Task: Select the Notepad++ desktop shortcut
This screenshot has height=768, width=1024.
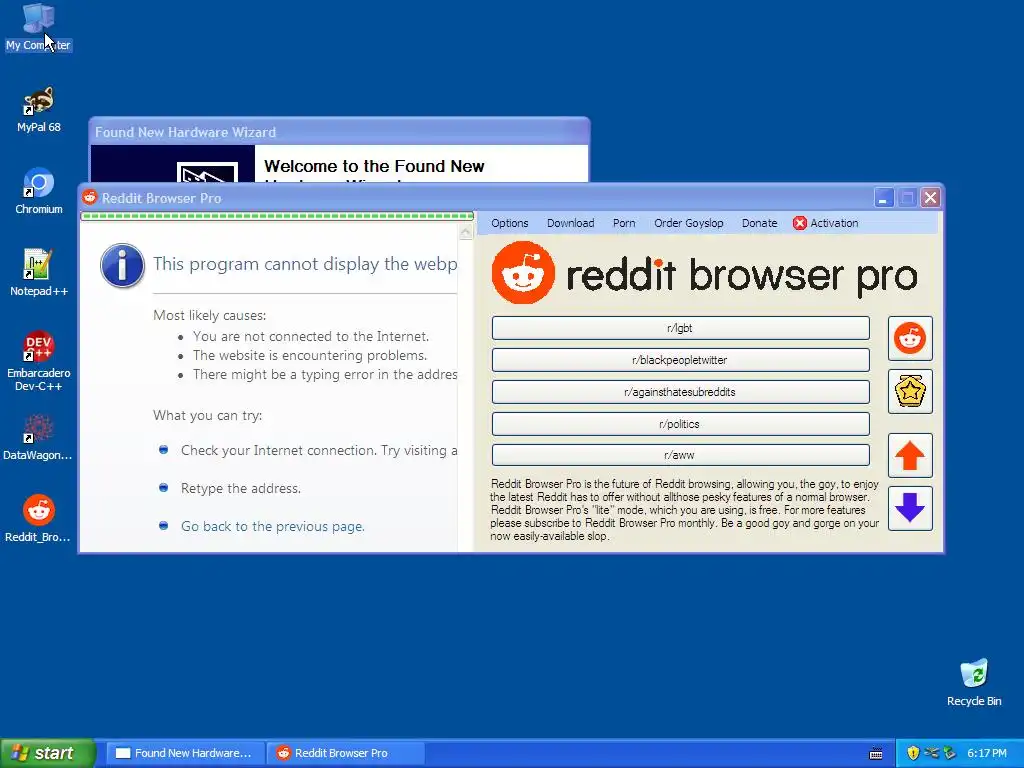Action: pos(39,274)
